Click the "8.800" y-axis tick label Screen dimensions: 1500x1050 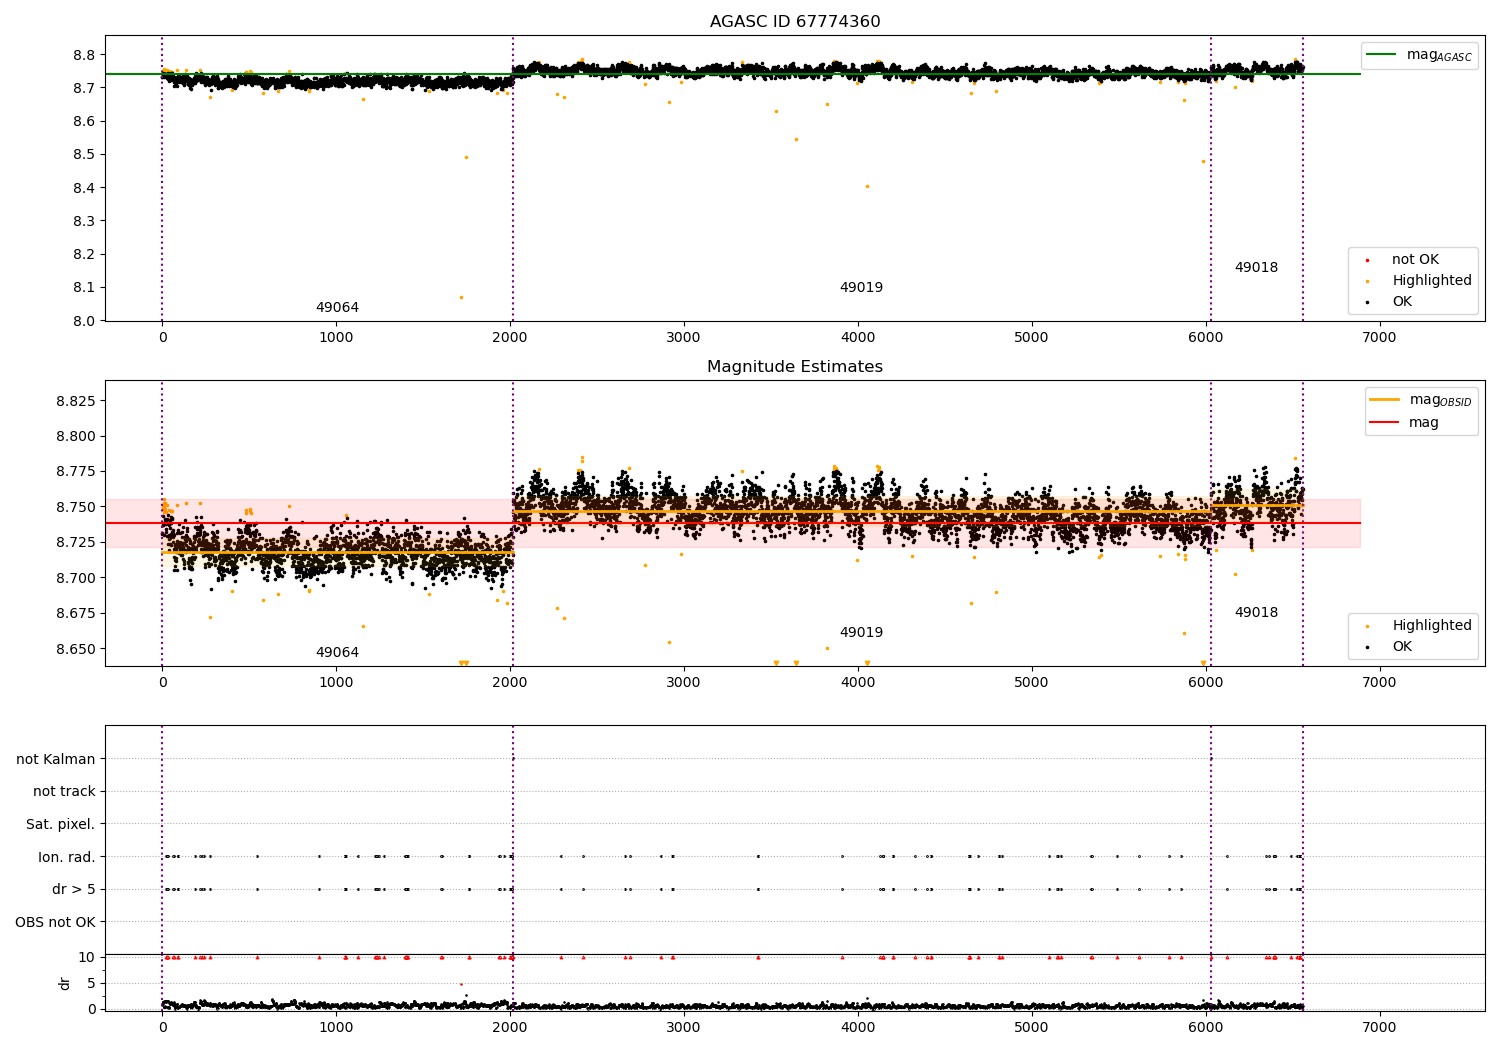pos(77,436)
